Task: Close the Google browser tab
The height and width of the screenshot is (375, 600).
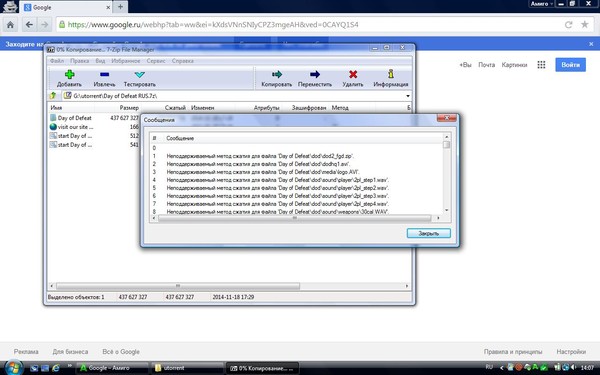Action: (x=108, y=8)
